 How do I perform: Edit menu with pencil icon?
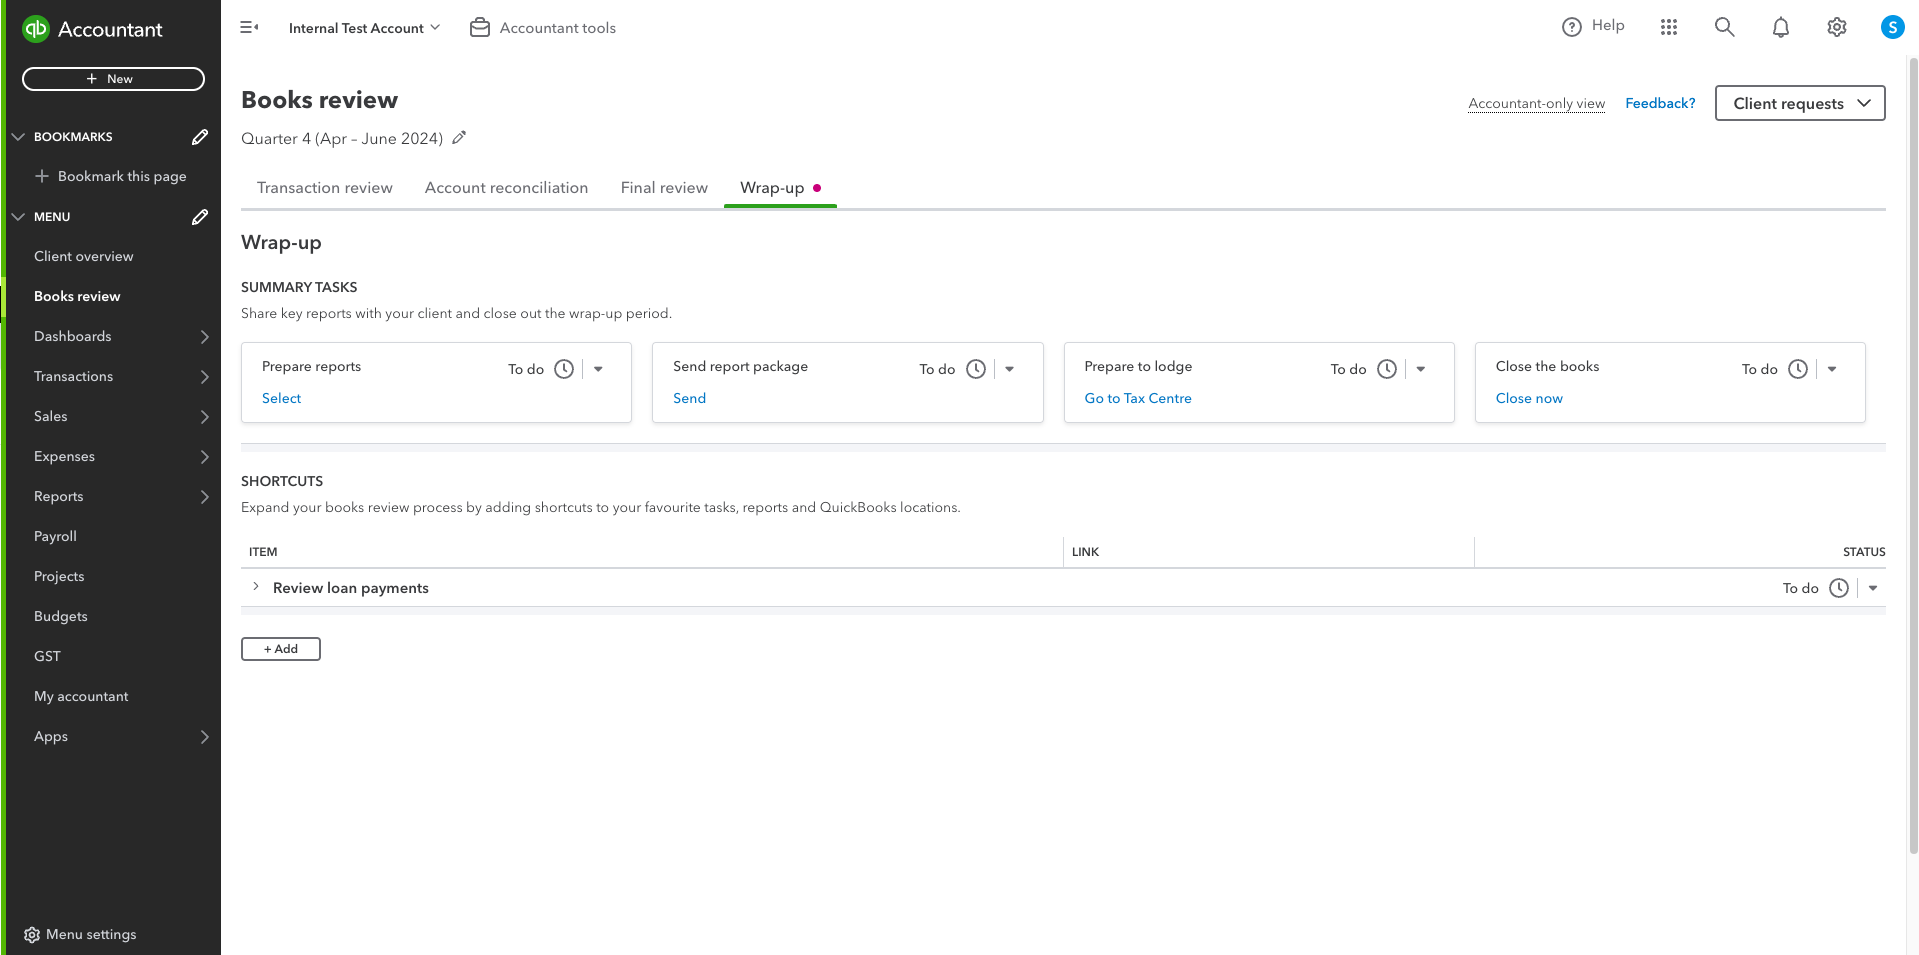pos(200,217)
